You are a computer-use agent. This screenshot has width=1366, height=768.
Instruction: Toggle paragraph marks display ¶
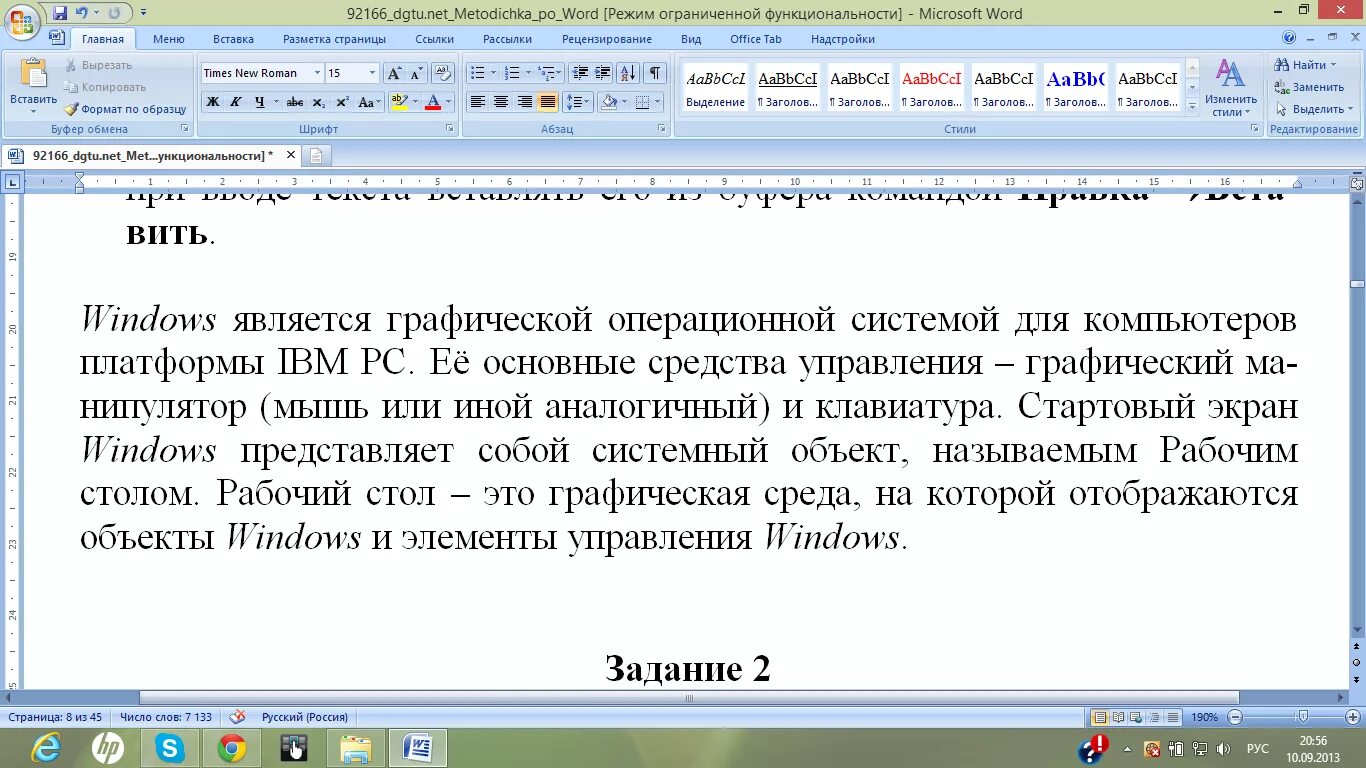(x=655, y=73)
